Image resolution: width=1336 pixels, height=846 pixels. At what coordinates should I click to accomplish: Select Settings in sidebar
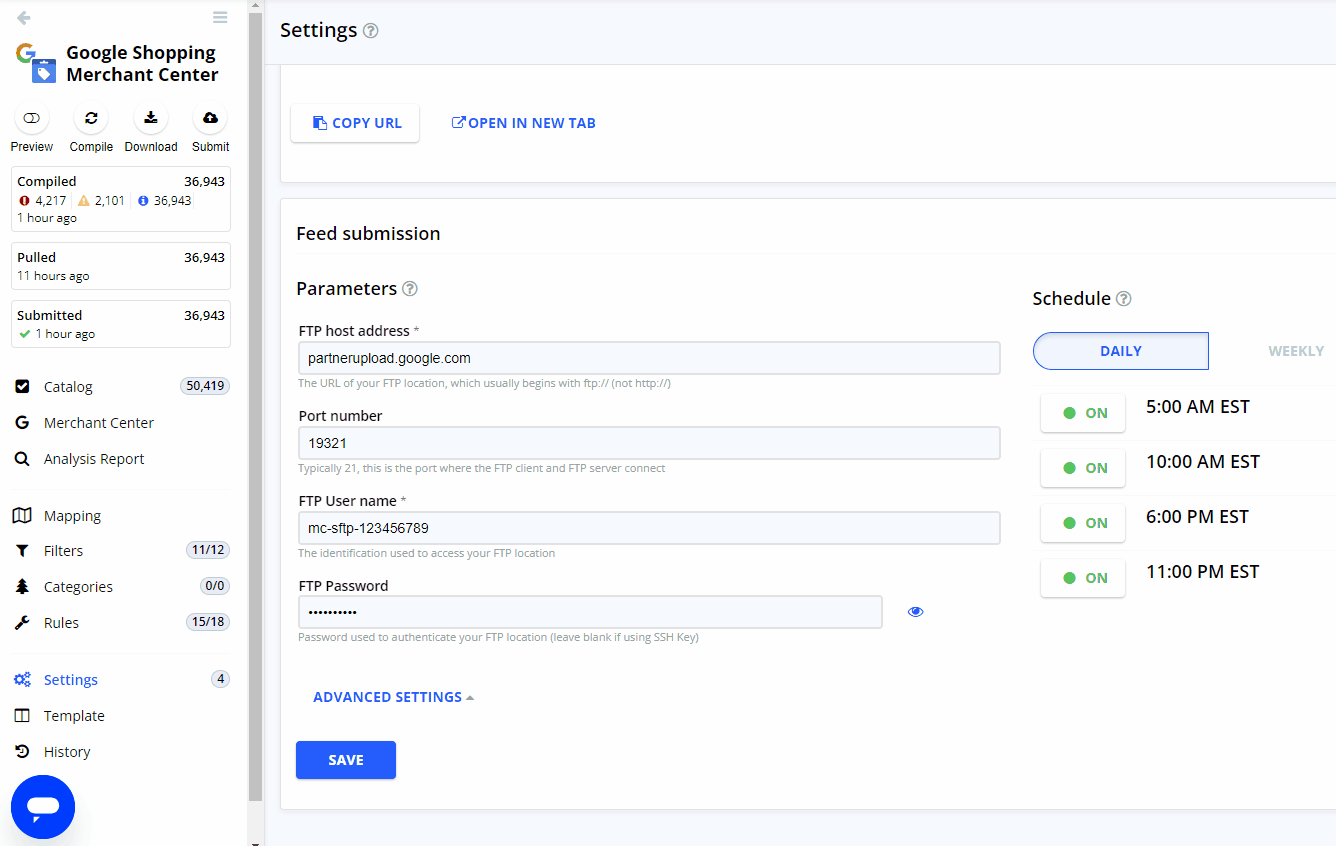pos(70,680)
